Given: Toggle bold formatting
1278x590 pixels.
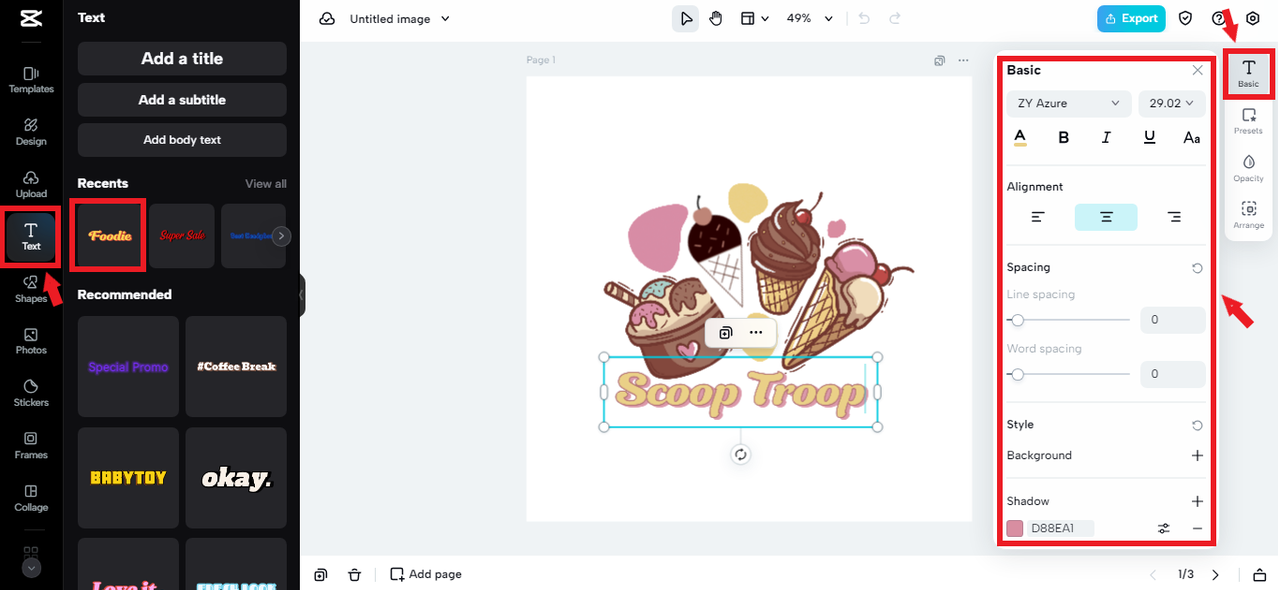Looking at the screenshot, I should [x=1063, y=138].
